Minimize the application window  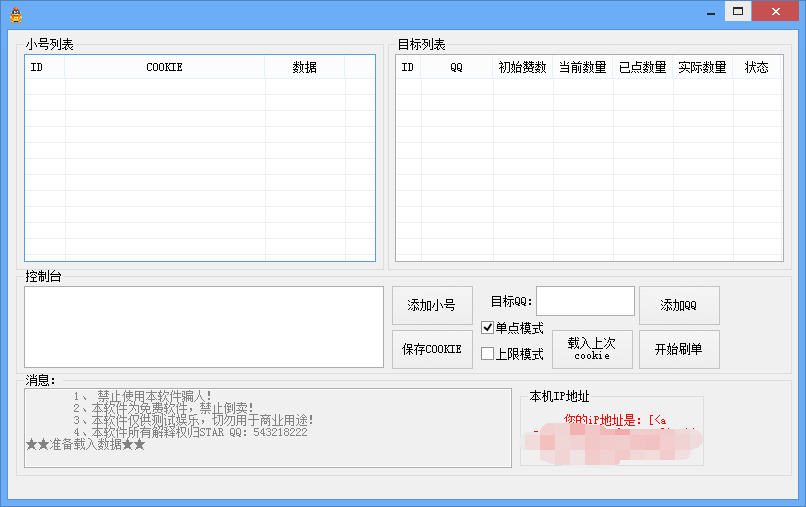click(x=711, y=11)
